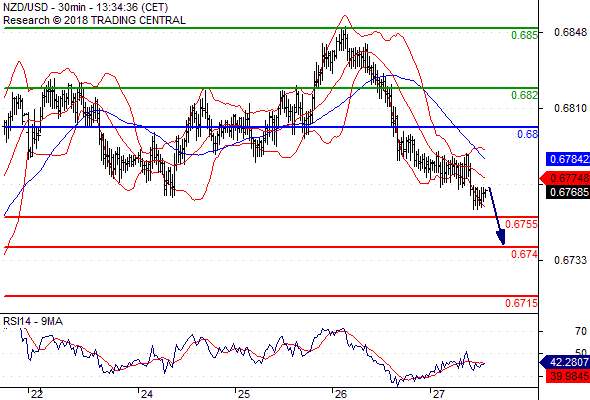This screenshot has width=590, height=400.
Task: Click the blue 0.67842 price tag
Action: (x=568, y=159)
